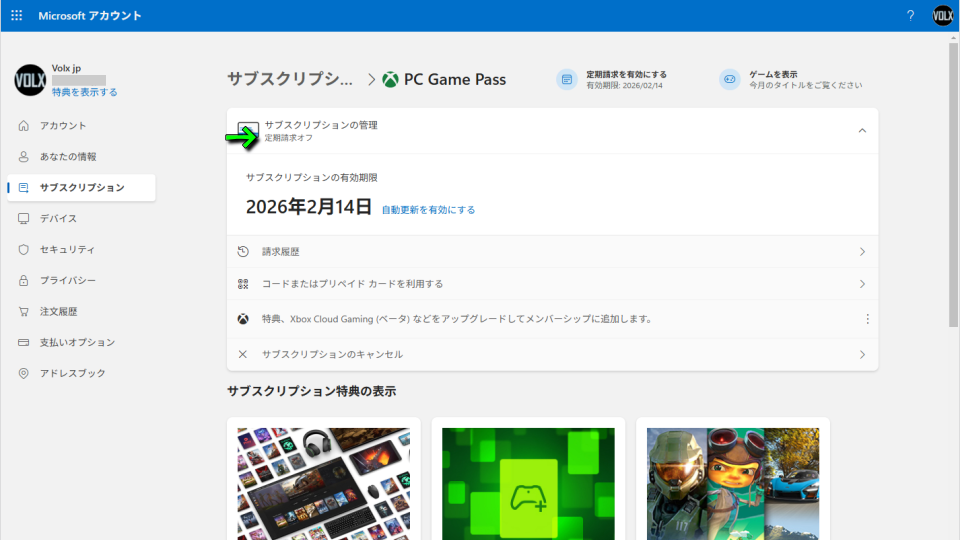Click the Xbox logo beside PC Game Pass

tap(390, 80)
